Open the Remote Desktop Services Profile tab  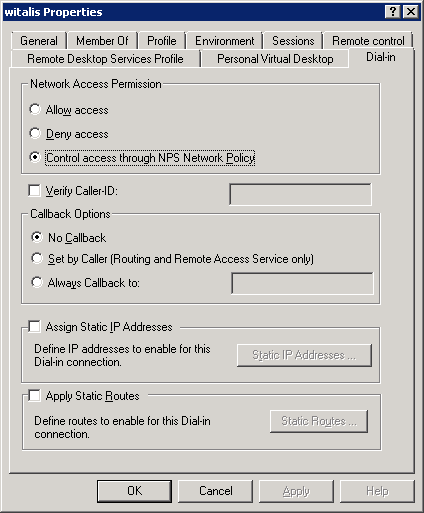click(105, 59)
